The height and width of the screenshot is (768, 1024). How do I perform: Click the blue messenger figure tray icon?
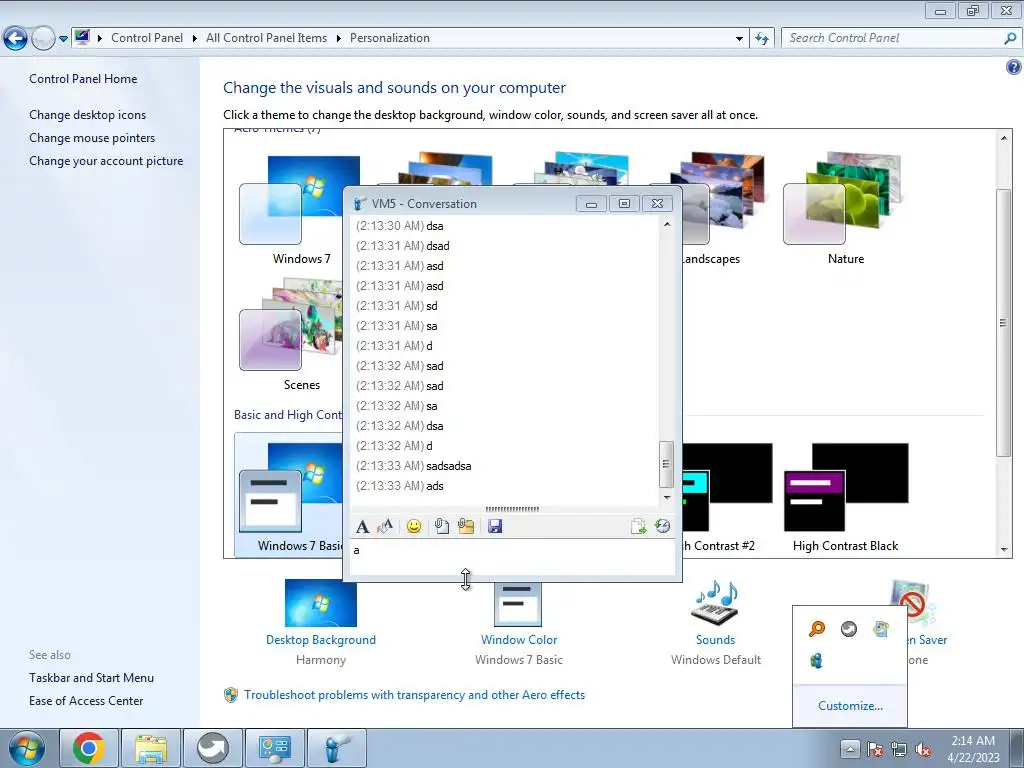point(816,661)
